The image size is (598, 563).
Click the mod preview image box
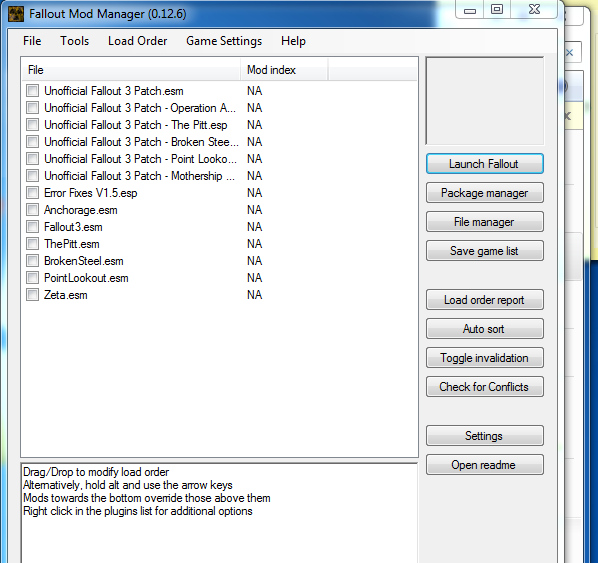(484, 101)
